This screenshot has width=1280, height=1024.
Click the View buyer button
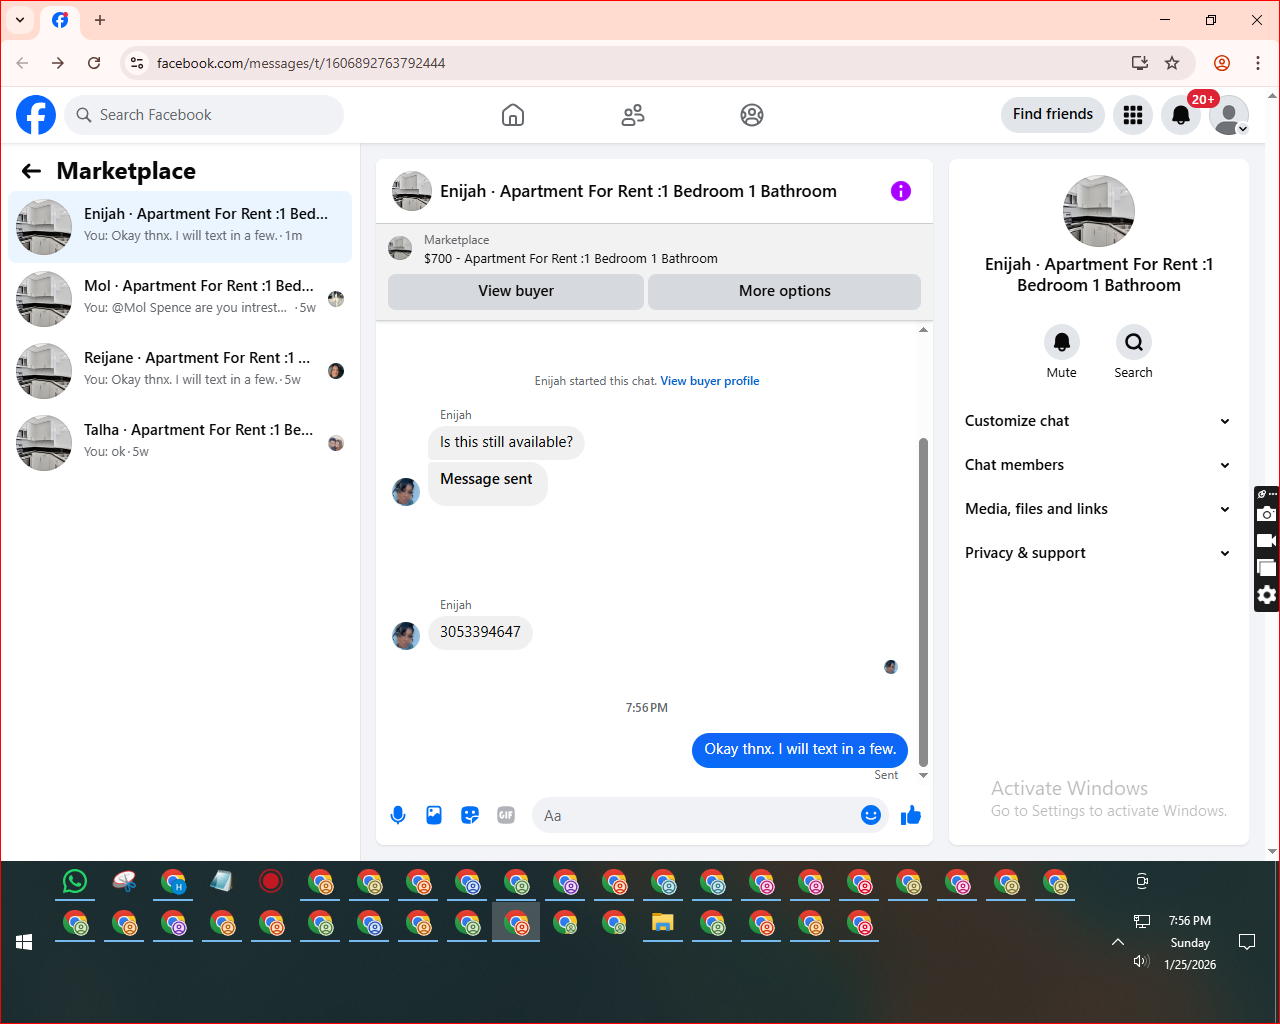[x=516, y=291]
